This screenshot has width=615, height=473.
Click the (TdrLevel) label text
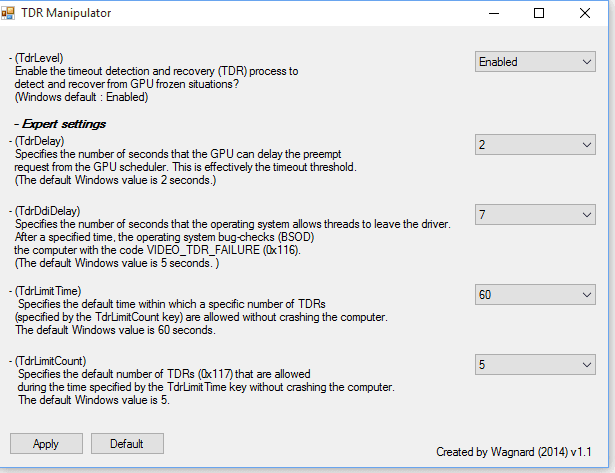click(x=39, y=58)
